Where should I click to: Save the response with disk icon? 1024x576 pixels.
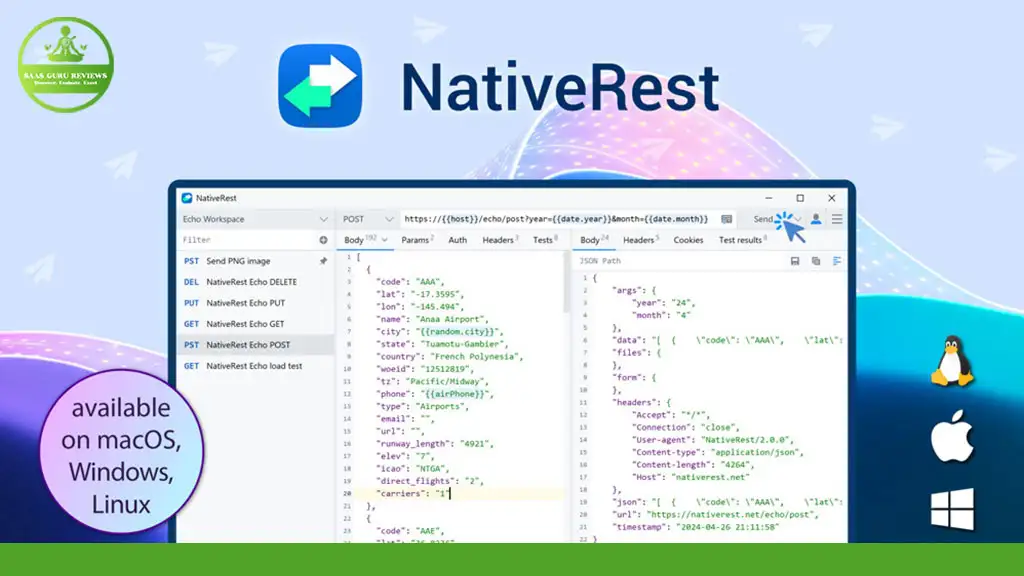795,261
